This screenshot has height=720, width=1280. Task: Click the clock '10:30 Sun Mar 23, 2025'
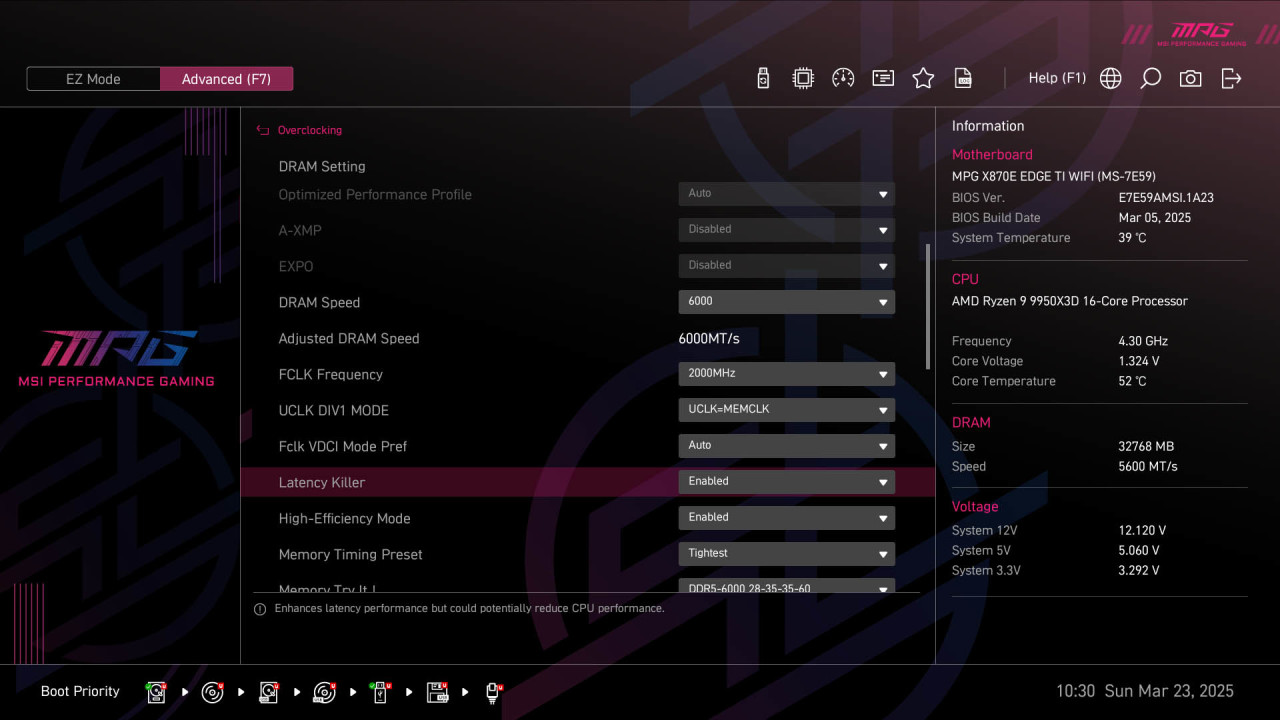(x=1145, y=692)
